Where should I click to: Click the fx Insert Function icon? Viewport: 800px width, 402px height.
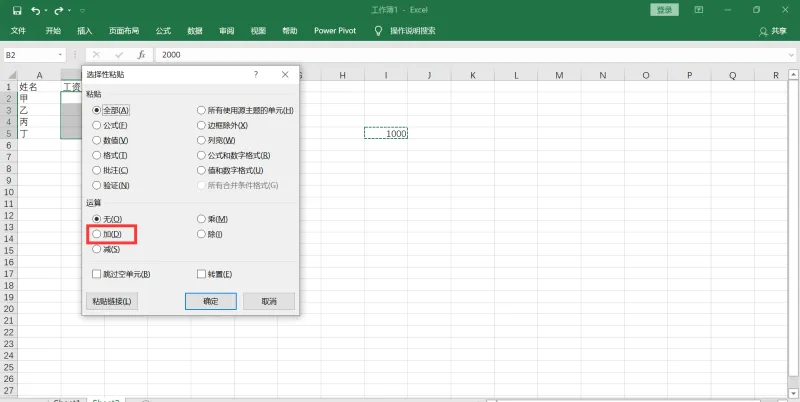[x=141, y=55]
